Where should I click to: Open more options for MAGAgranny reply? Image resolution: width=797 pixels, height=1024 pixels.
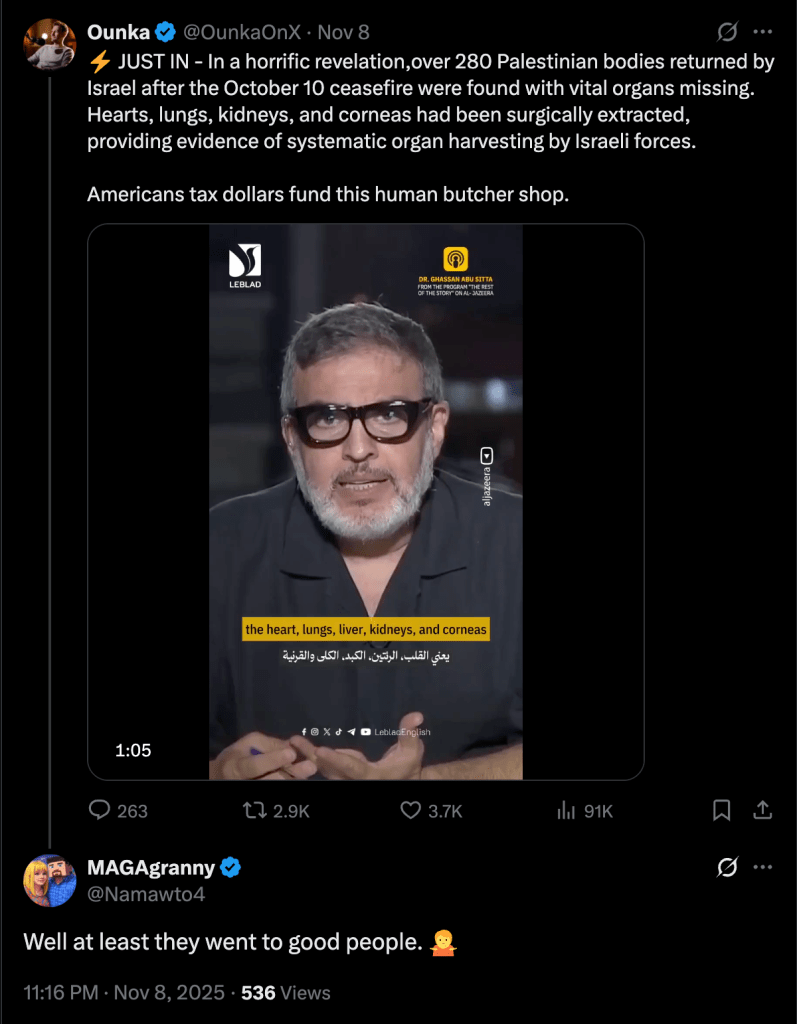click(x=763, y=868)
